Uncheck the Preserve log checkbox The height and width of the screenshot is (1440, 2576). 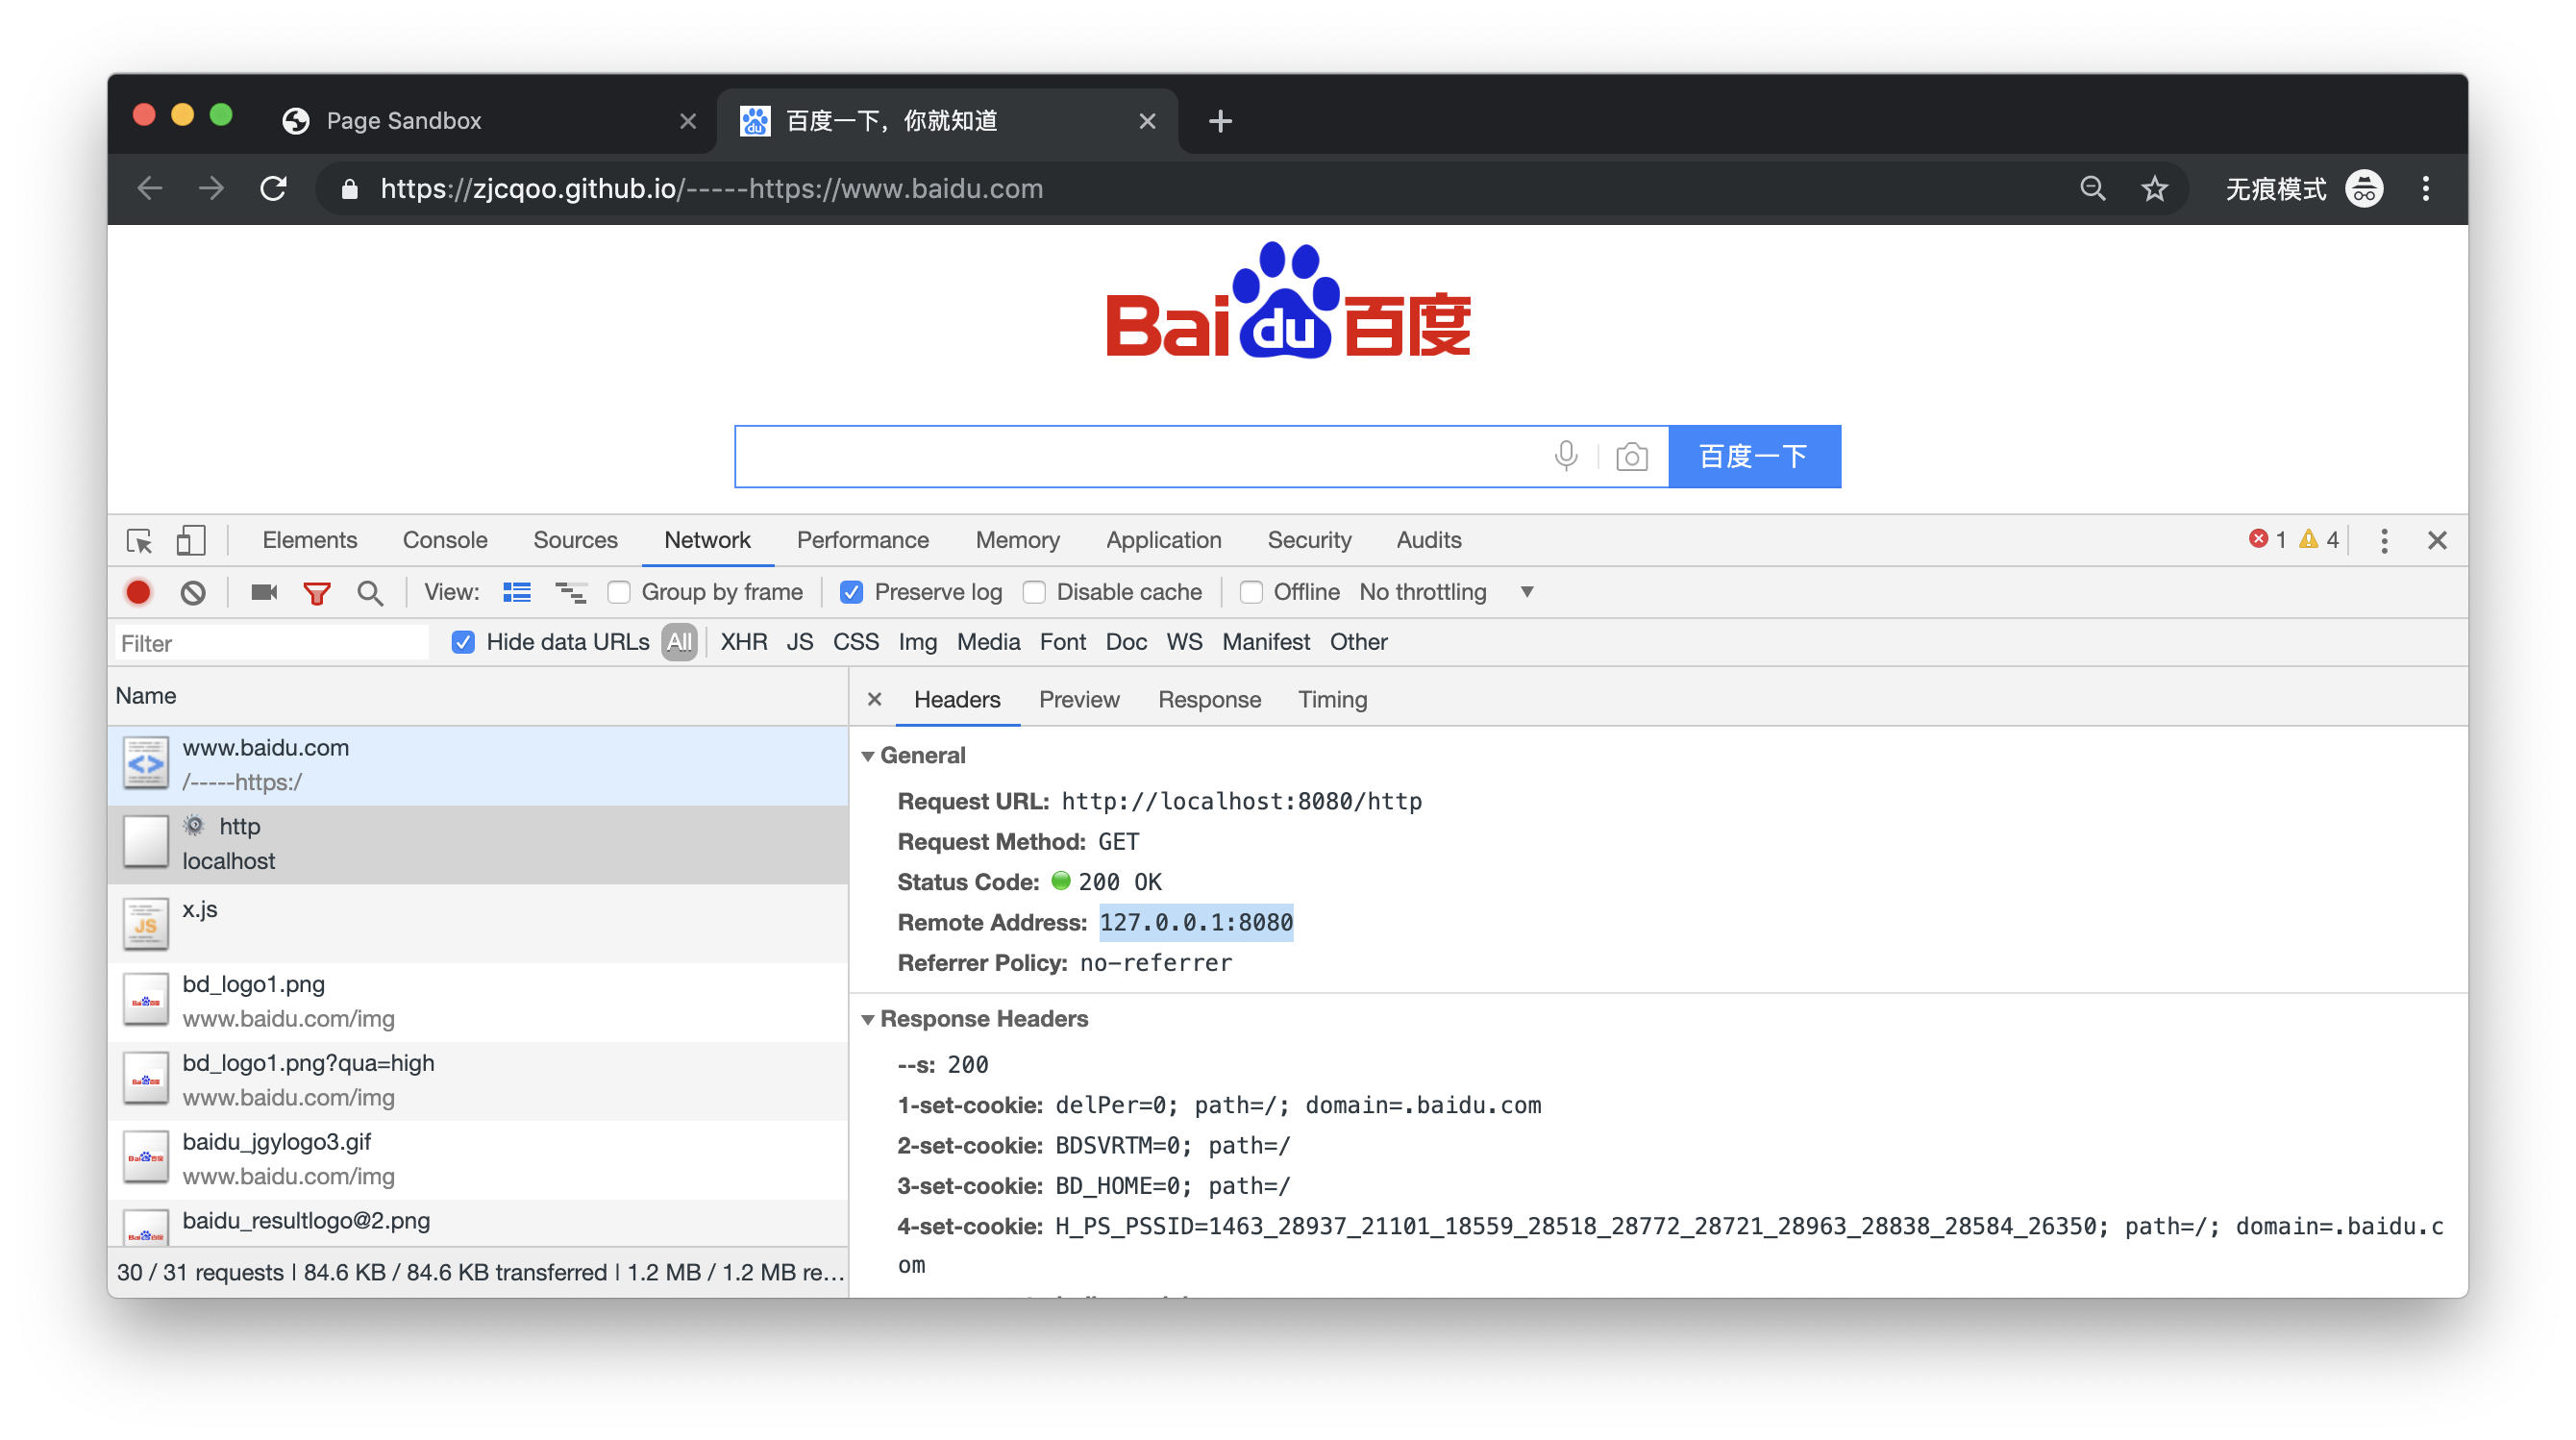coord(851,592)
